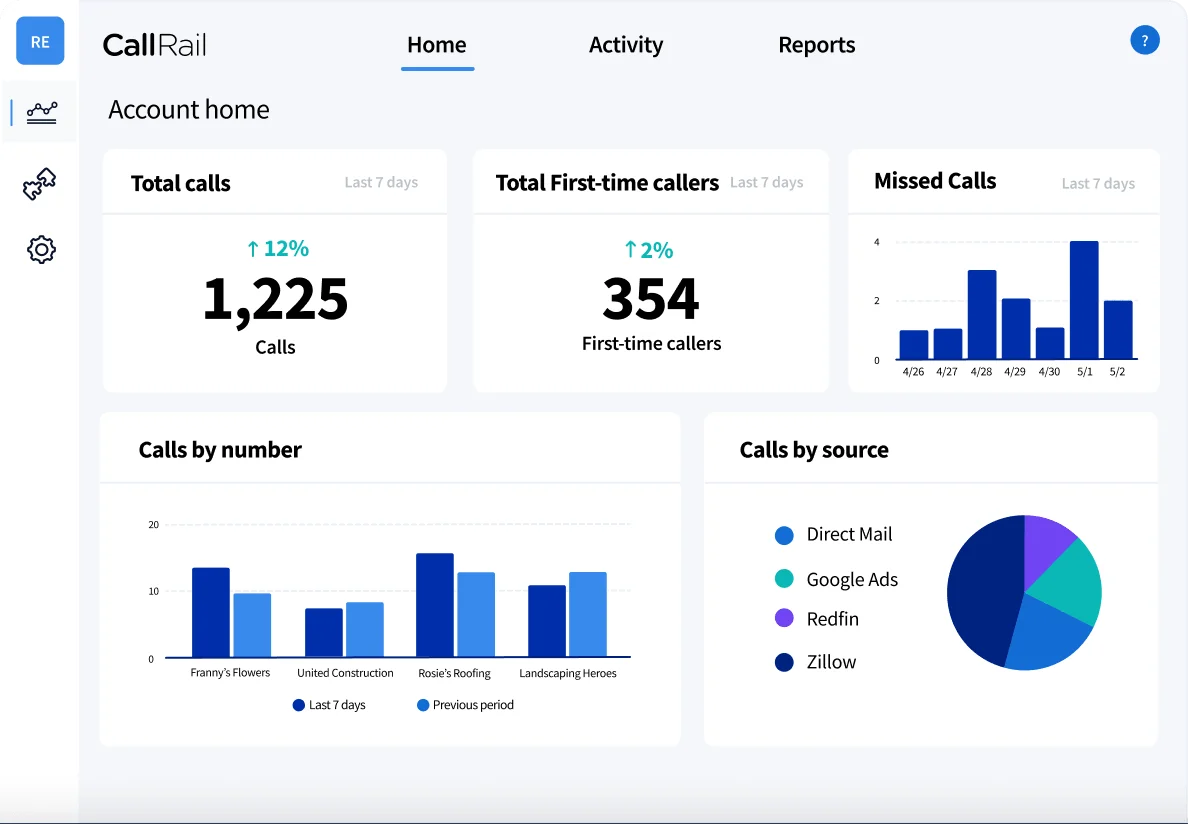Open the Total calls Last 7 days filter
Image resolution: width=1188 pixels, height=824 pixels.
coord(381,183)
